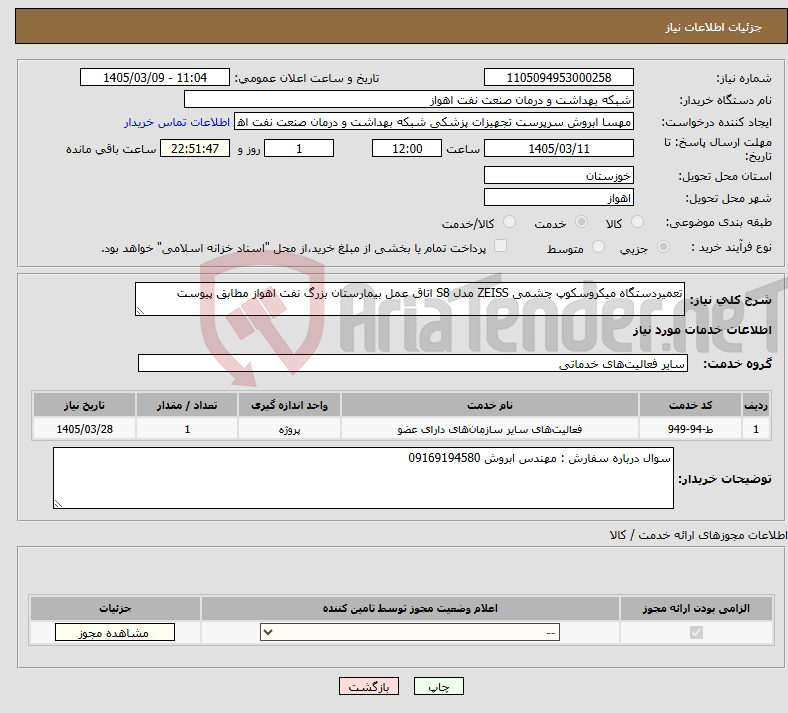Click the اطلاعات خدمات مورد نیاز heading
788x713 pixels.
tap(702, 330)
